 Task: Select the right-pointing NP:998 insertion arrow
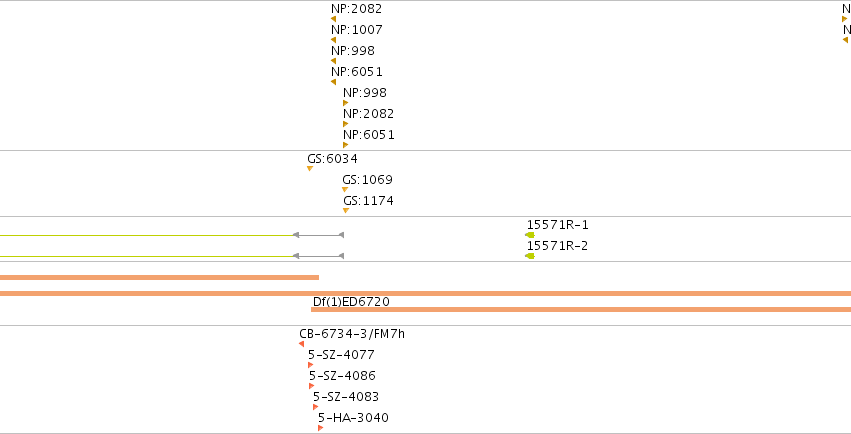(x=345, y=103)
